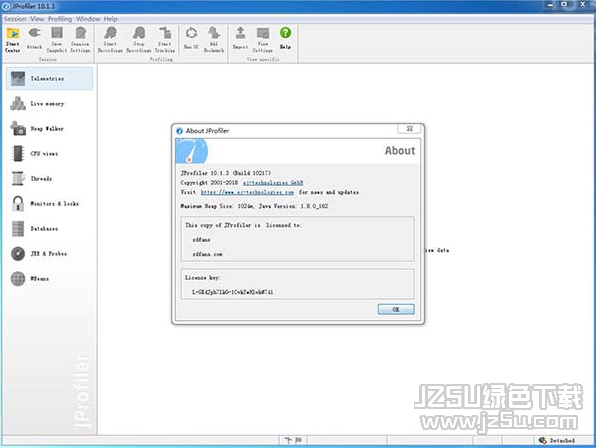The image size is (596, 448).
Task: Click the license key text
Action: [x=232, y=292]
